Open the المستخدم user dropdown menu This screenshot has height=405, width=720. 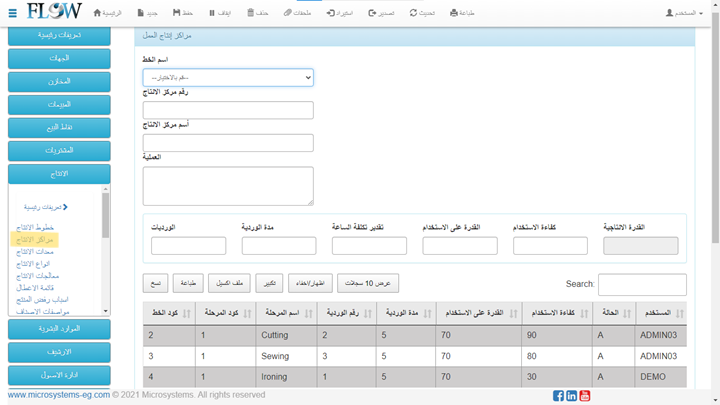(685, 13)
